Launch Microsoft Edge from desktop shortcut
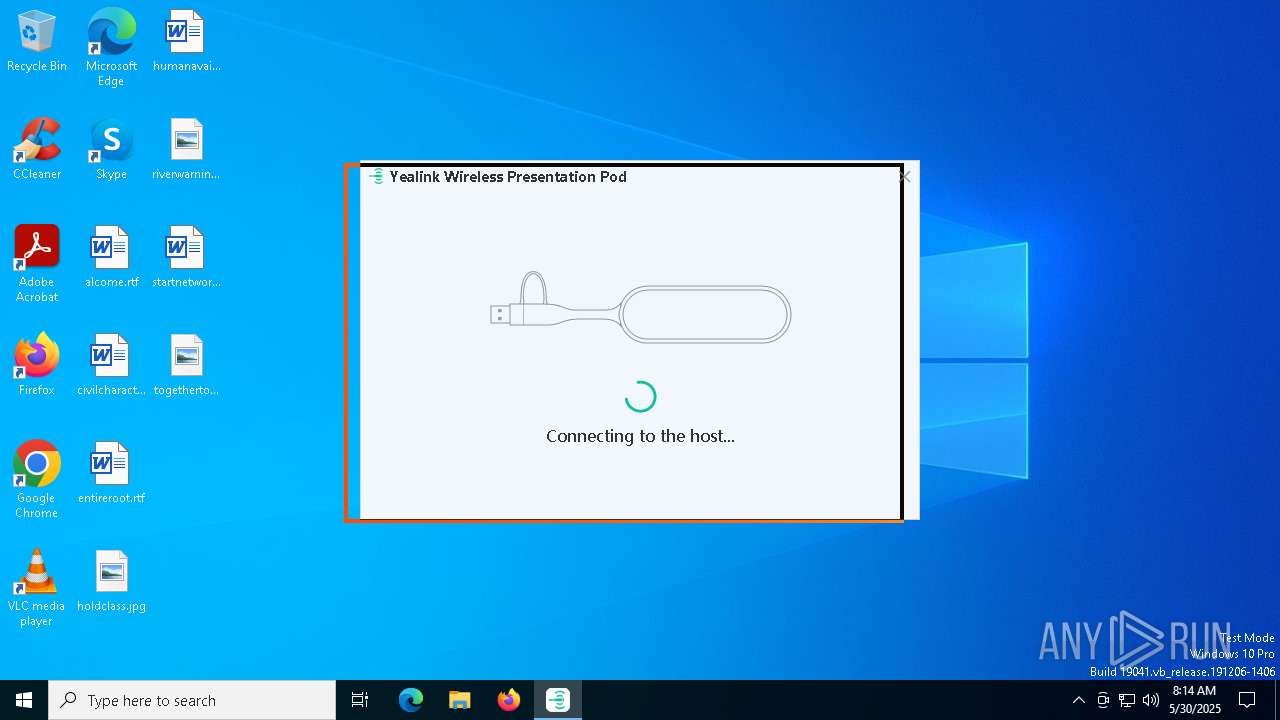Image resolution: width=1280 pixels, height=720 pixels. 111,47
